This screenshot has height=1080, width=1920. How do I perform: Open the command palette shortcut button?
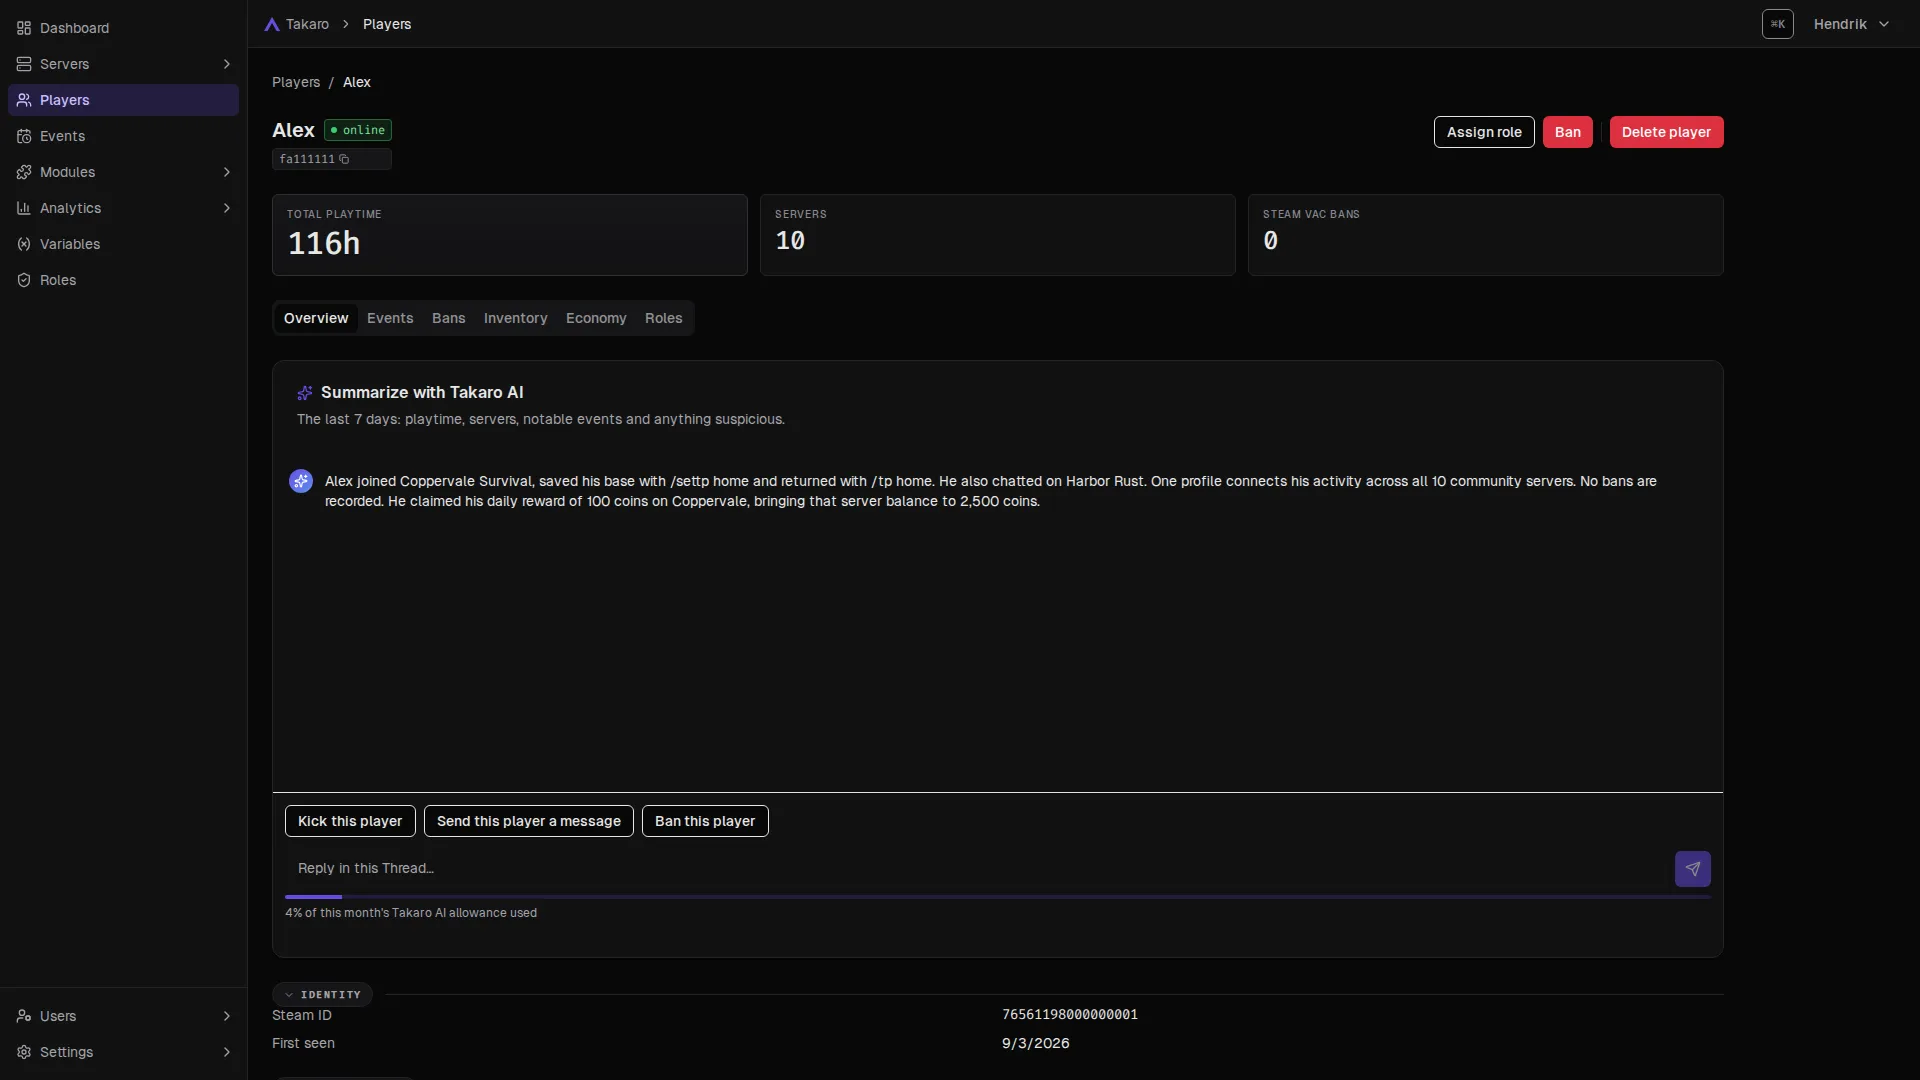[x=1778, y=24]
